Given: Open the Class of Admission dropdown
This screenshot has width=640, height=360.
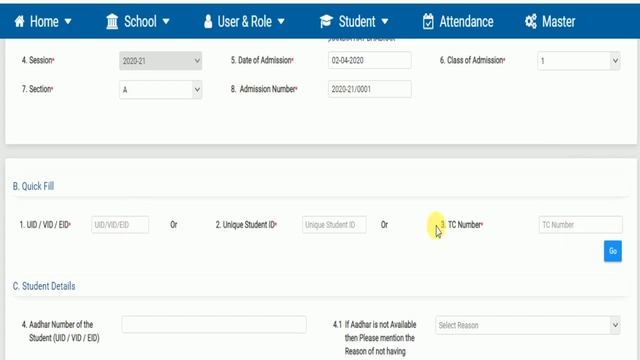Looking at the screenshot, I should (x=579, y=61).
